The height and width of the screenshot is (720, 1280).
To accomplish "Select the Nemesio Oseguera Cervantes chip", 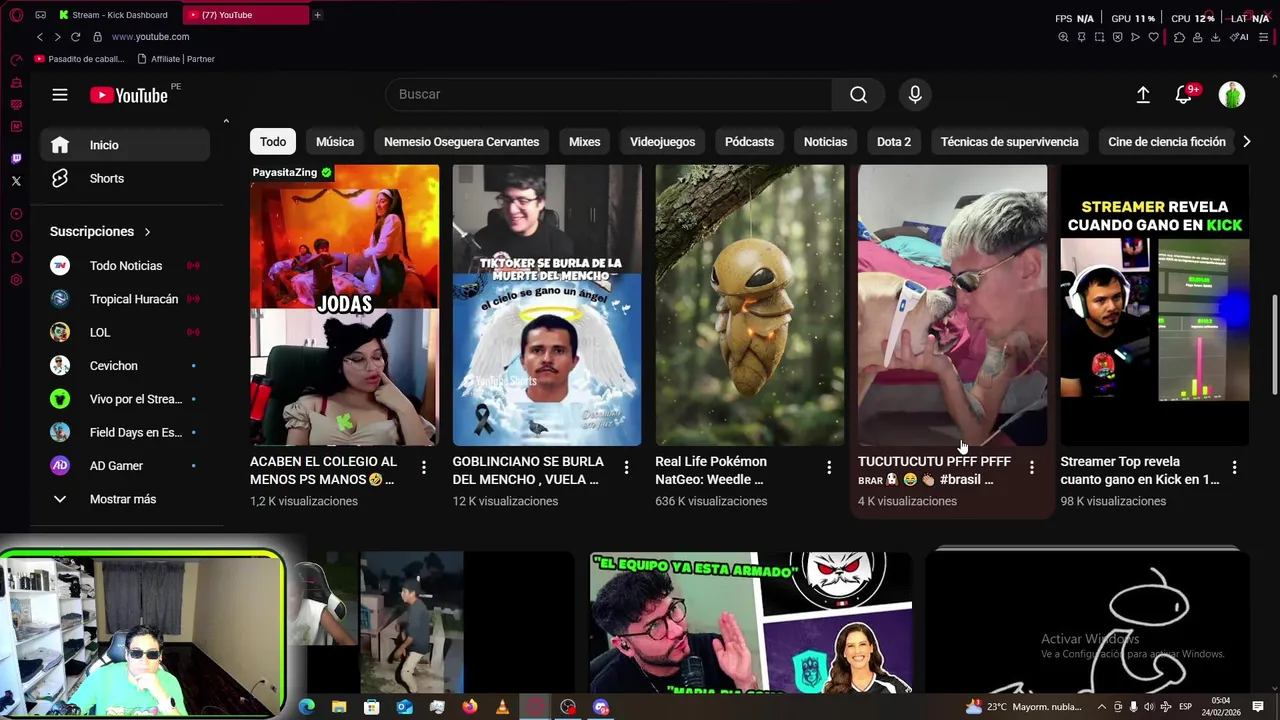I will (461, 142).
